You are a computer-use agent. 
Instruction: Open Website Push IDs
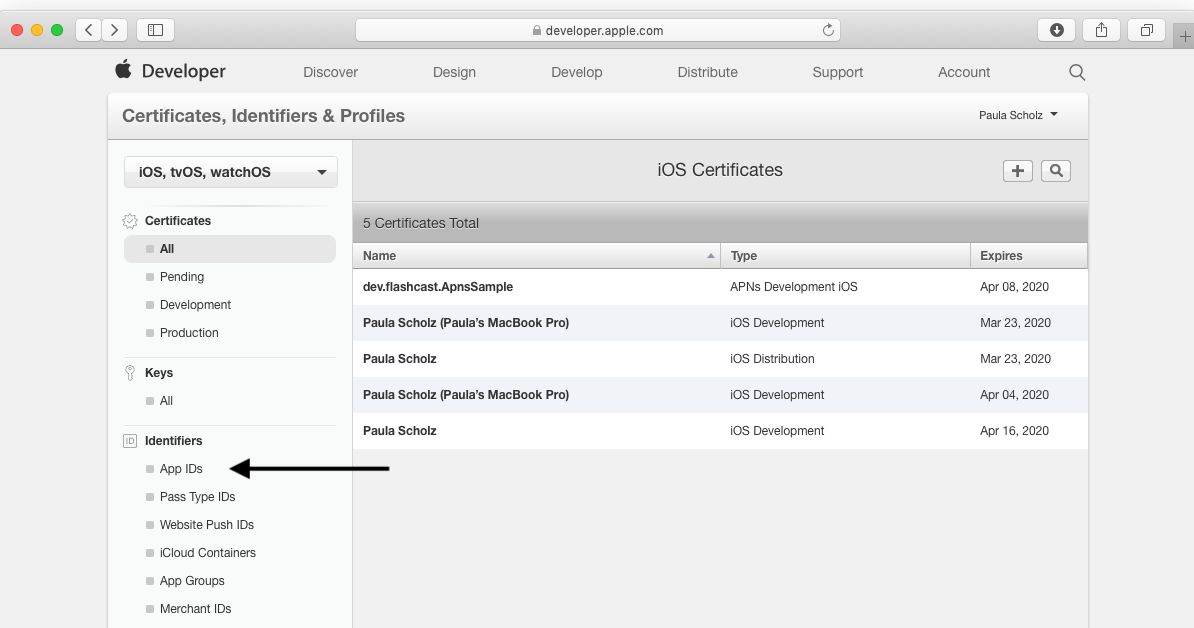point(206,525)
